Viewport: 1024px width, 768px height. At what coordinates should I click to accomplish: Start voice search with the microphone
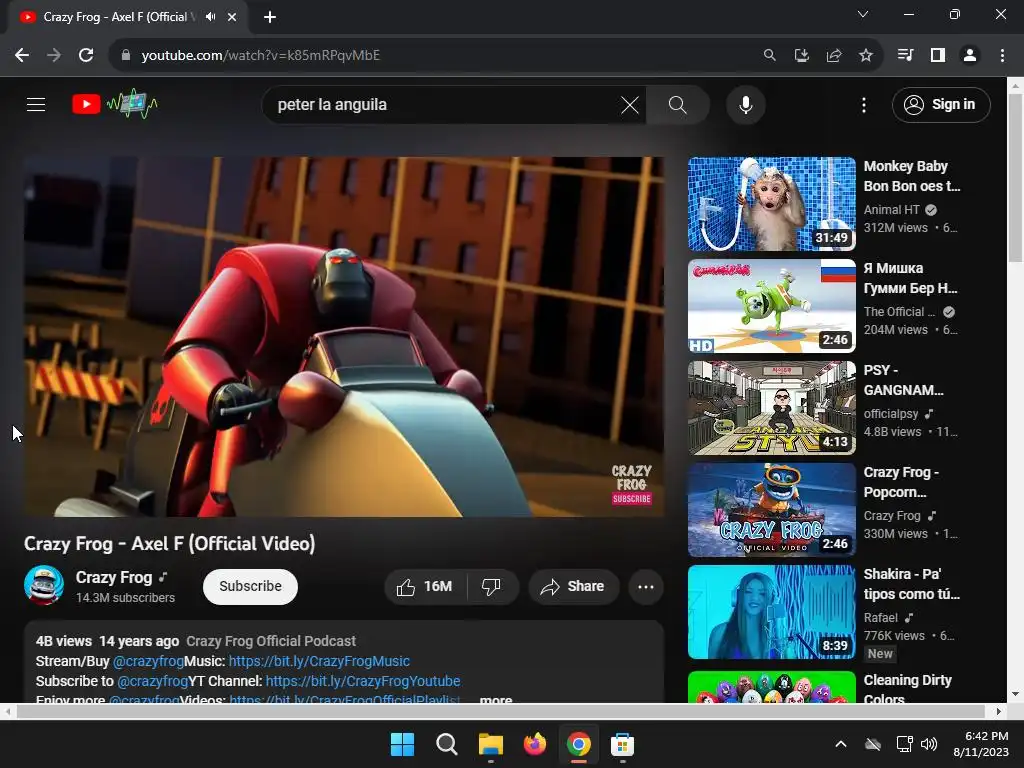[x=745, y=104]
